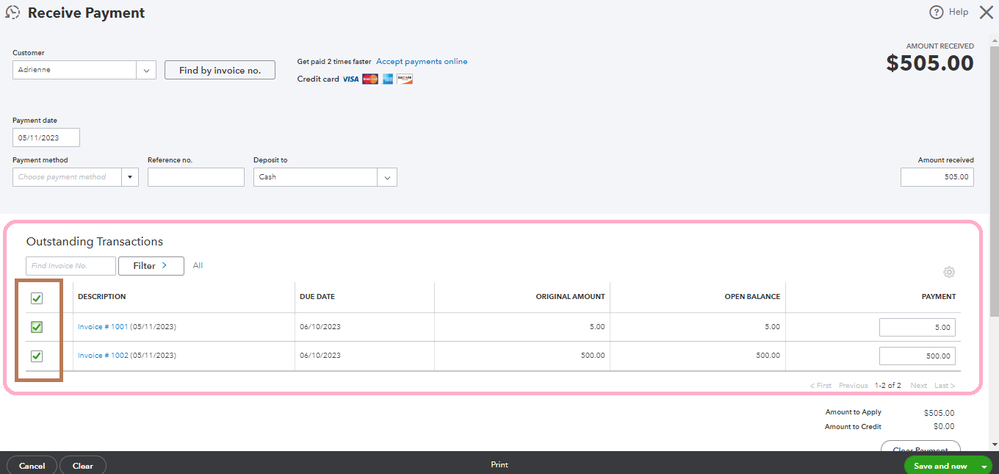Click the Customer field showing Adrienne

point(75,70)
